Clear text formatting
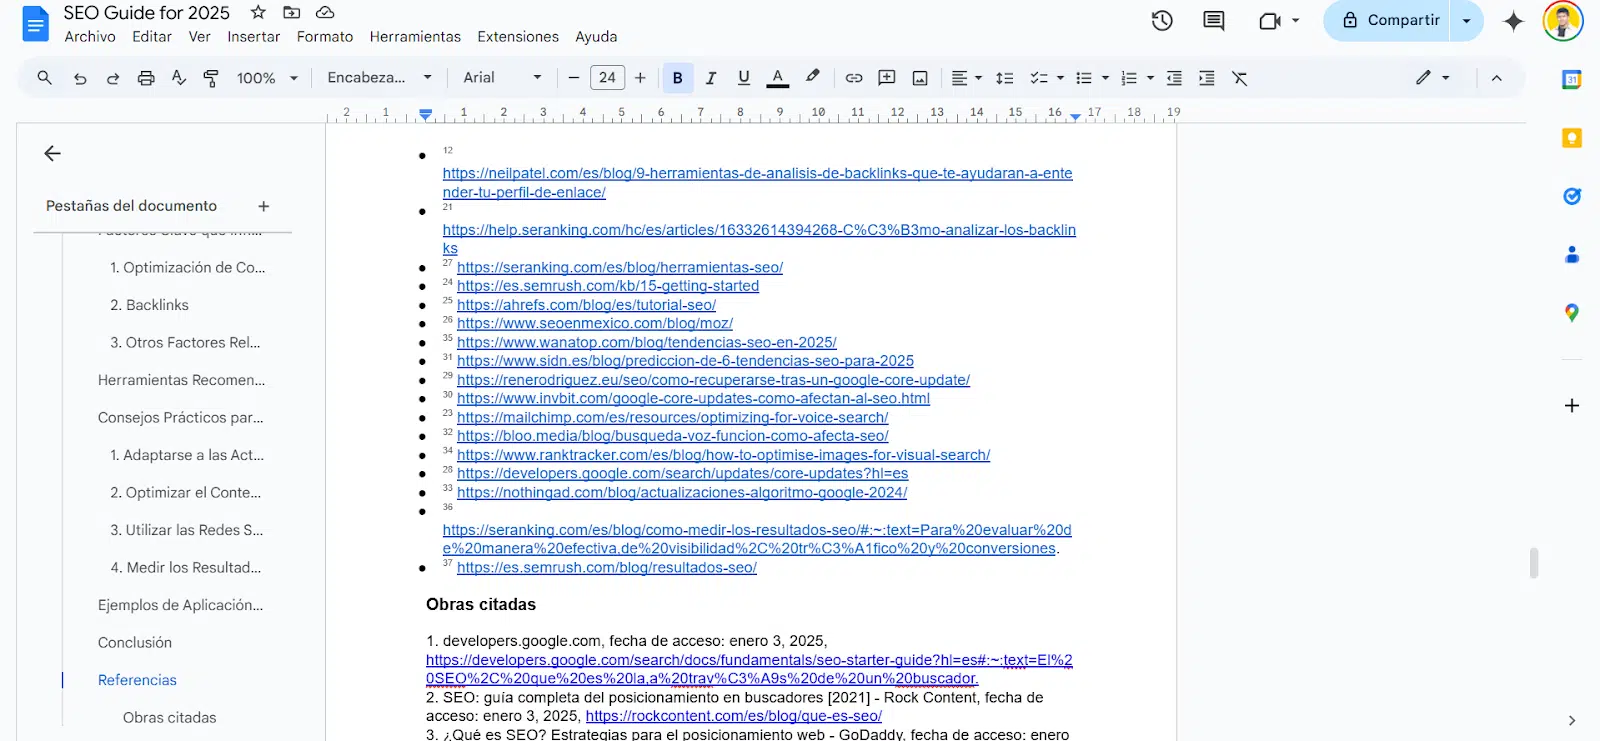This screenshot has height=741, width=1600. coord(1240,78)
